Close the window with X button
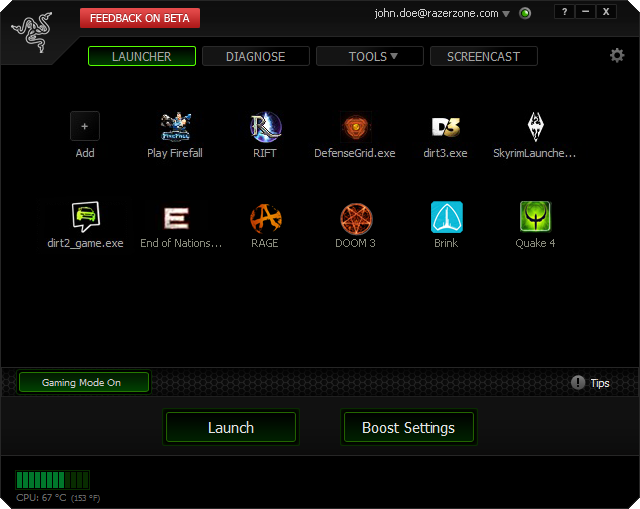 click(x=606, y=12)
